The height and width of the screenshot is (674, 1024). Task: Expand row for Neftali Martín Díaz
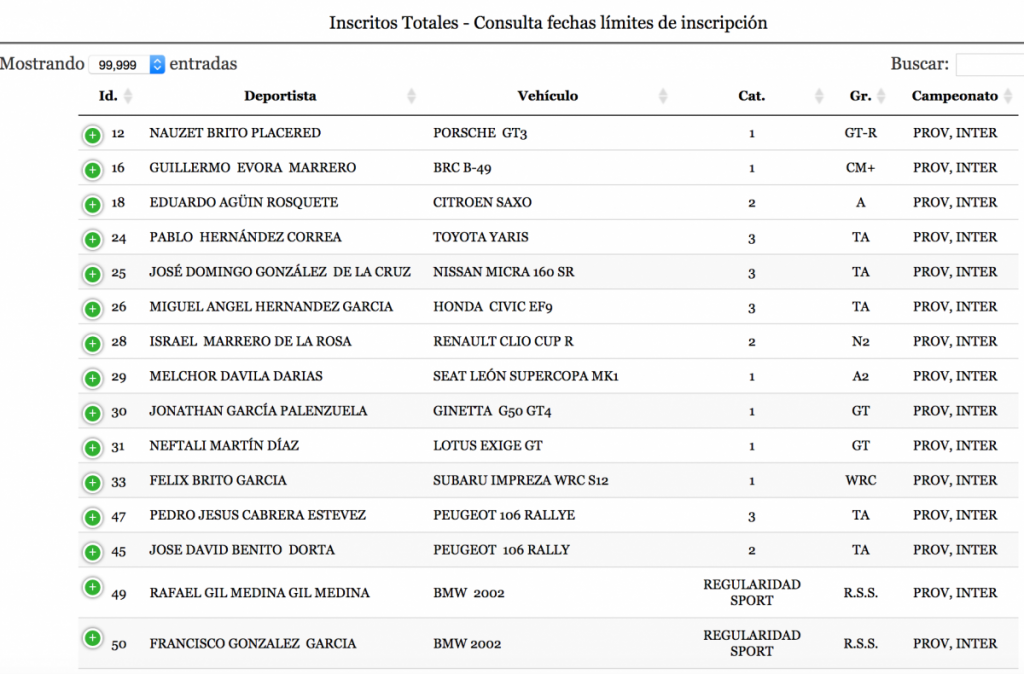(92, 448)
